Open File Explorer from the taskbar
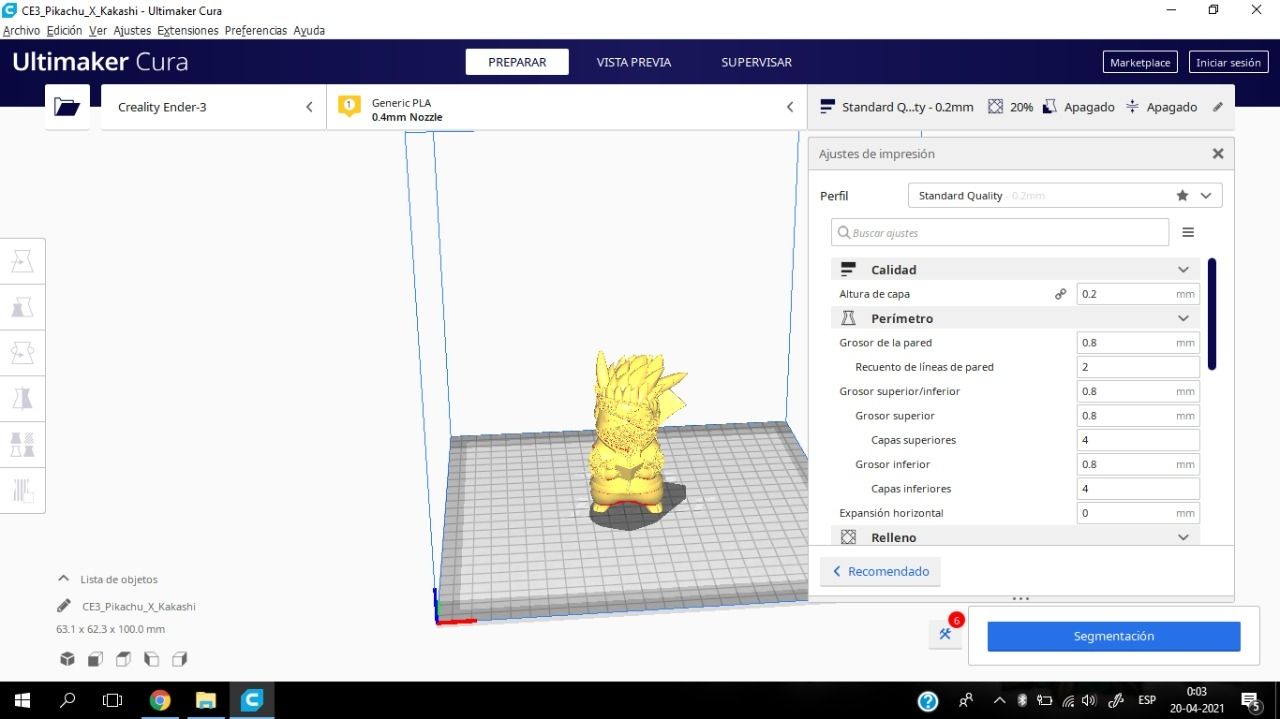The height and width of the screenshot is (719, 1280). pyautogui.click(x=206, y=700)
